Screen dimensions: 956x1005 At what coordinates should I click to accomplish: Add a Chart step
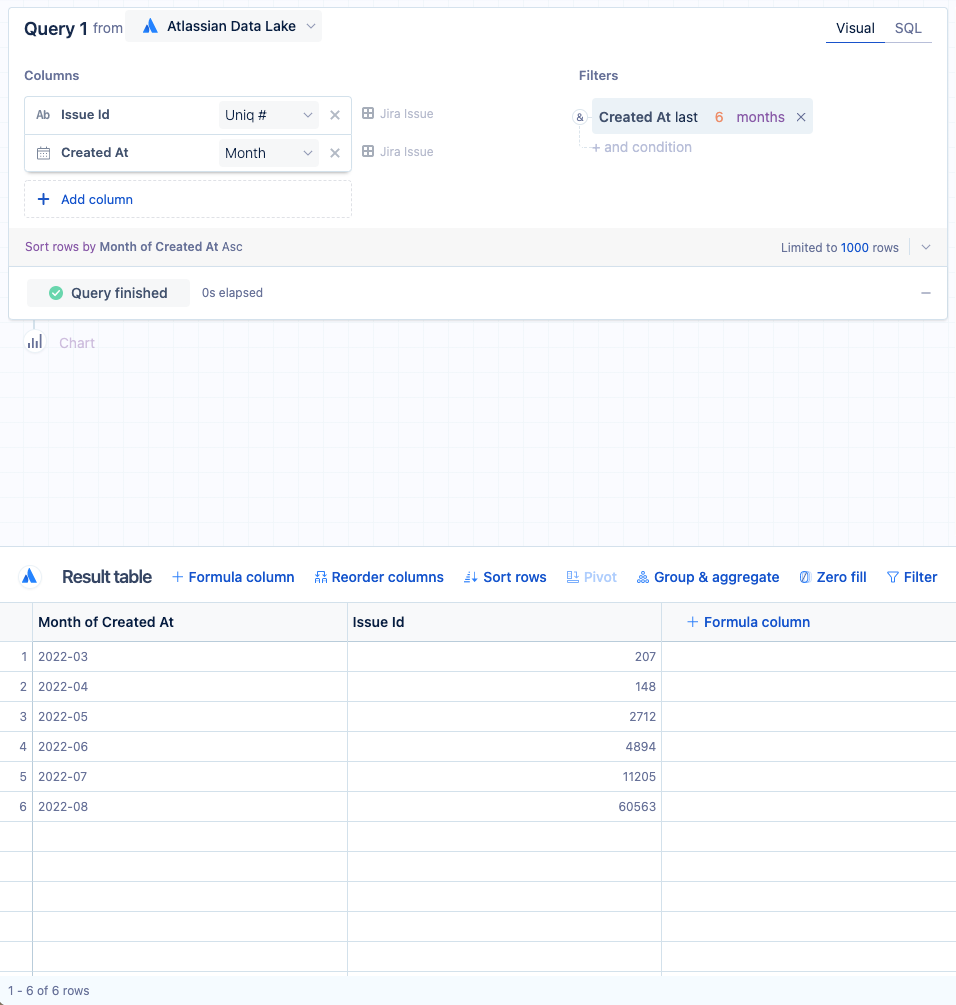click(x=77, y=343)
